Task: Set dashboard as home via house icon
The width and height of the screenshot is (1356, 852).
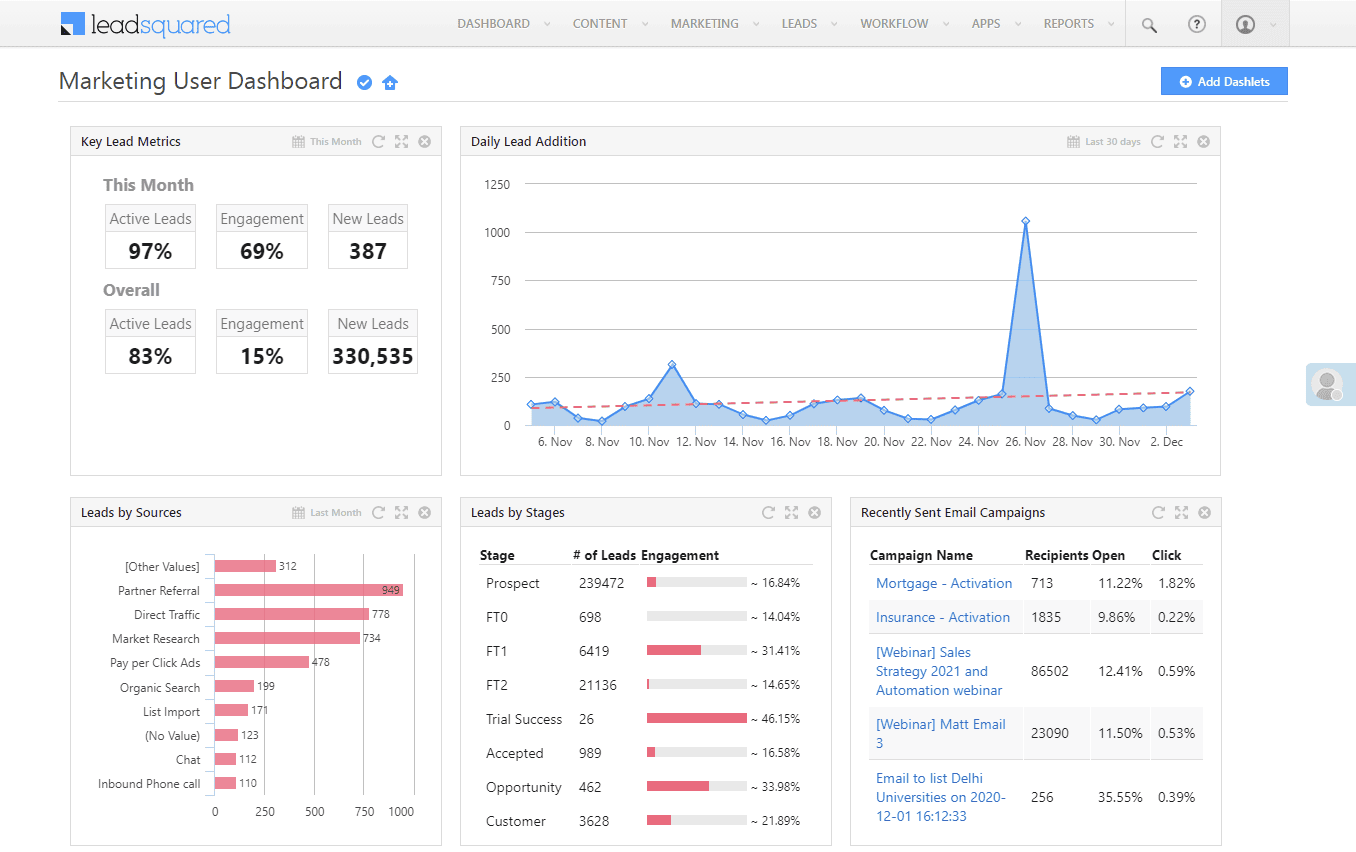Action: [390, 83]
